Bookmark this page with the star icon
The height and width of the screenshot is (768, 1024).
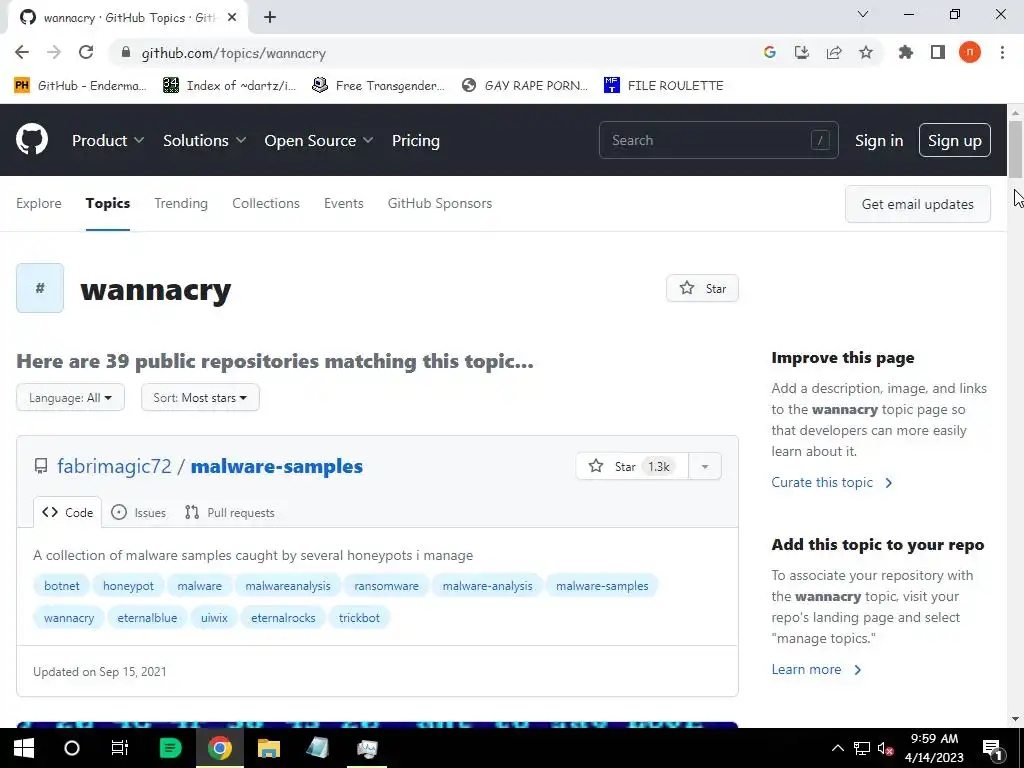866,53
